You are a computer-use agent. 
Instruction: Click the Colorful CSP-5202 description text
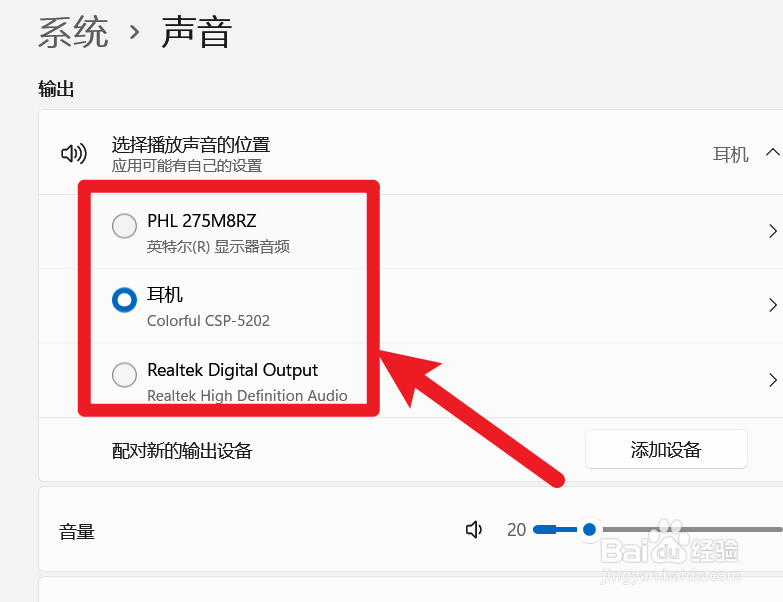[x=208, y=320]
